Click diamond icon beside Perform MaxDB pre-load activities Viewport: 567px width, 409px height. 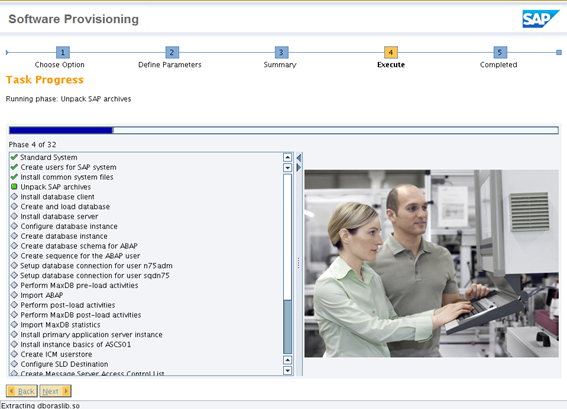(x=14, y=285)
